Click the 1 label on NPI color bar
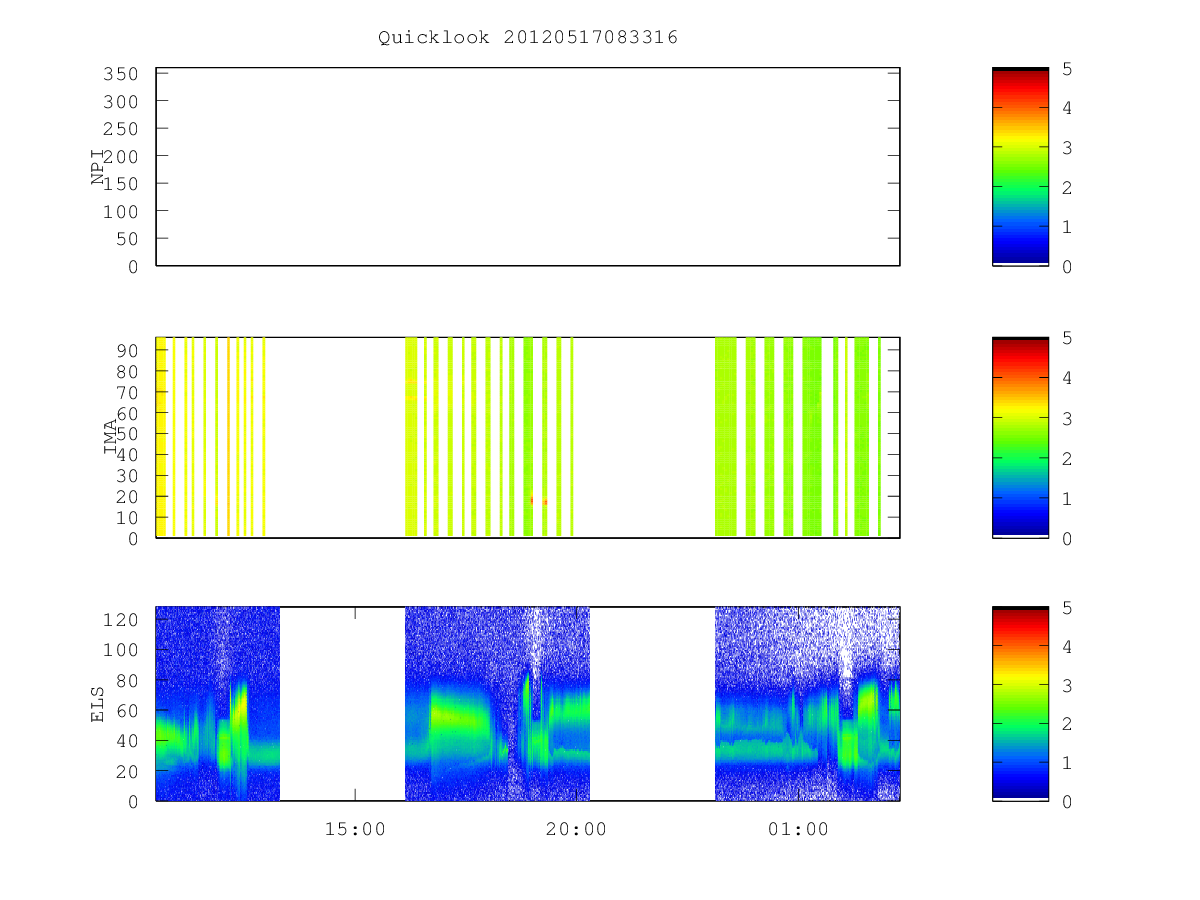 click(1067, 226)
